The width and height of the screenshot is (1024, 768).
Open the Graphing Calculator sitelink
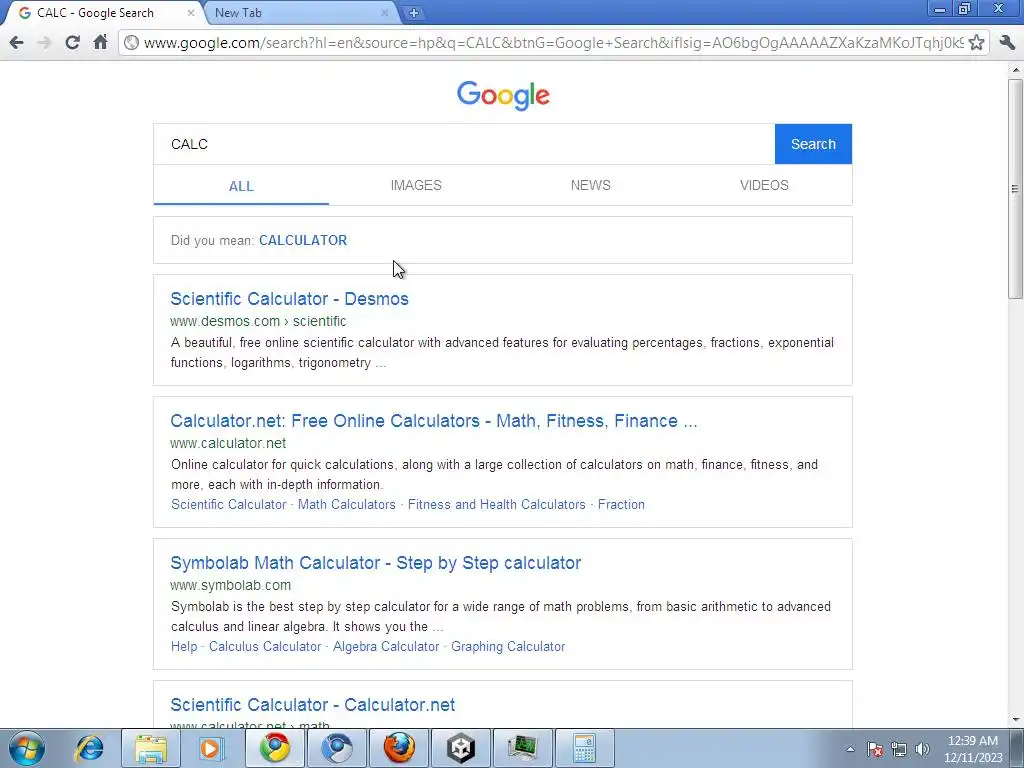click(508, 646)
